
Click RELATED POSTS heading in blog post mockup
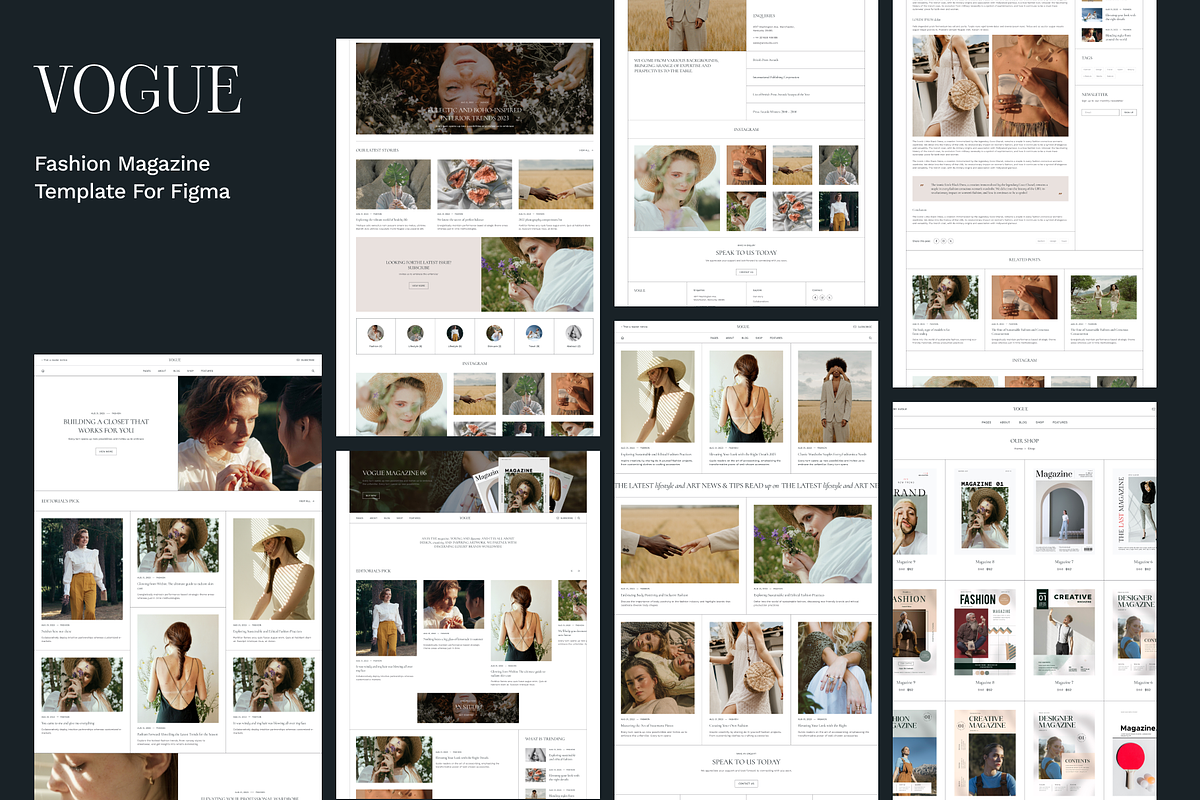click(x=1024, y=259)
